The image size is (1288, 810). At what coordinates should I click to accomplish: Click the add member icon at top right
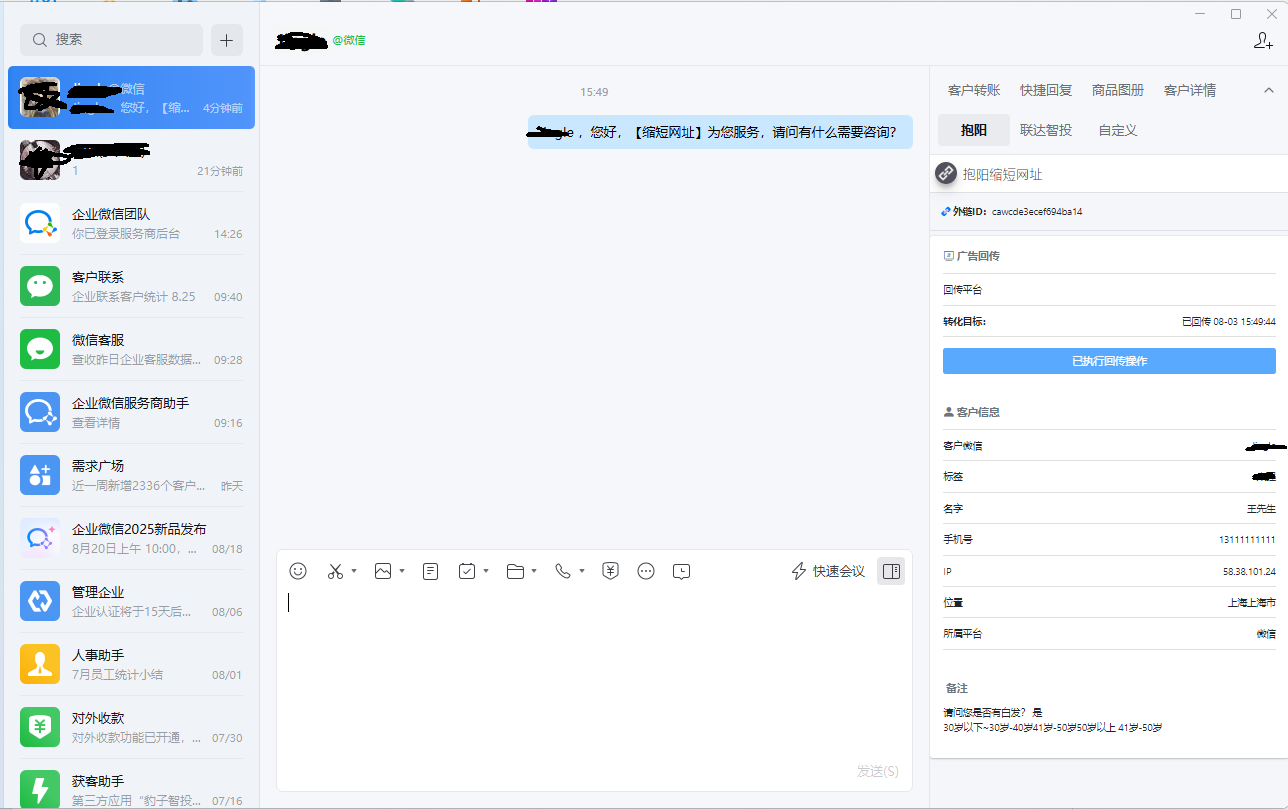[1263, 41]
